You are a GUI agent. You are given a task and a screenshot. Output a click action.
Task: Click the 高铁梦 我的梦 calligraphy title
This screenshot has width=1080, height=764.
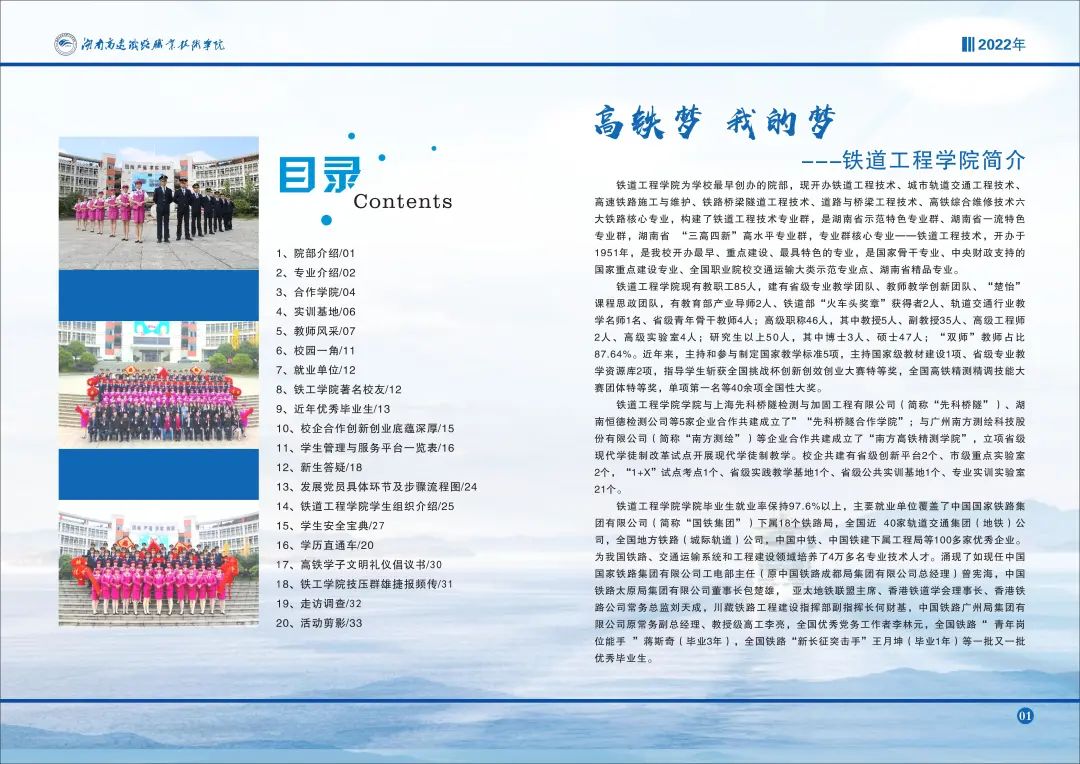point(715,123)
